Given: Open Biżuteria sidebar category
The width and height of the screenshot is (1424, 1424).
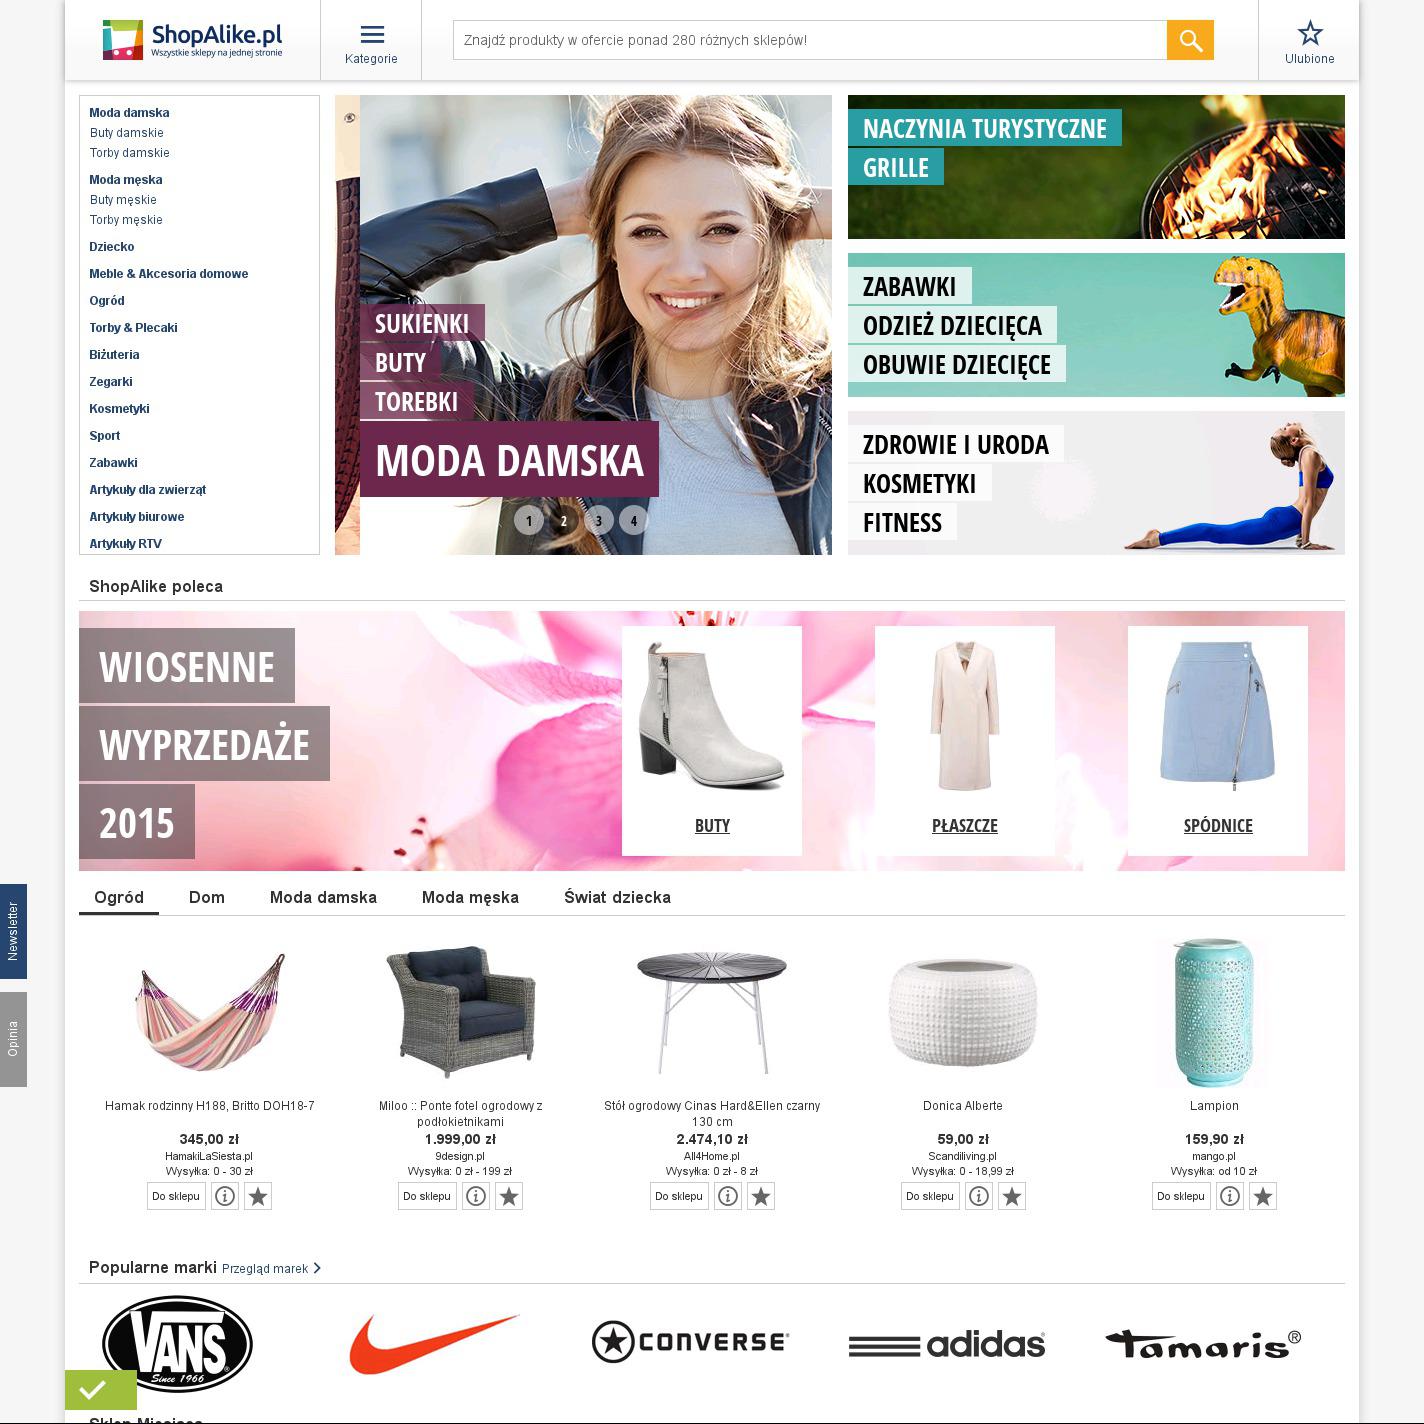Looking at the screenshot, I should (114, 355).
